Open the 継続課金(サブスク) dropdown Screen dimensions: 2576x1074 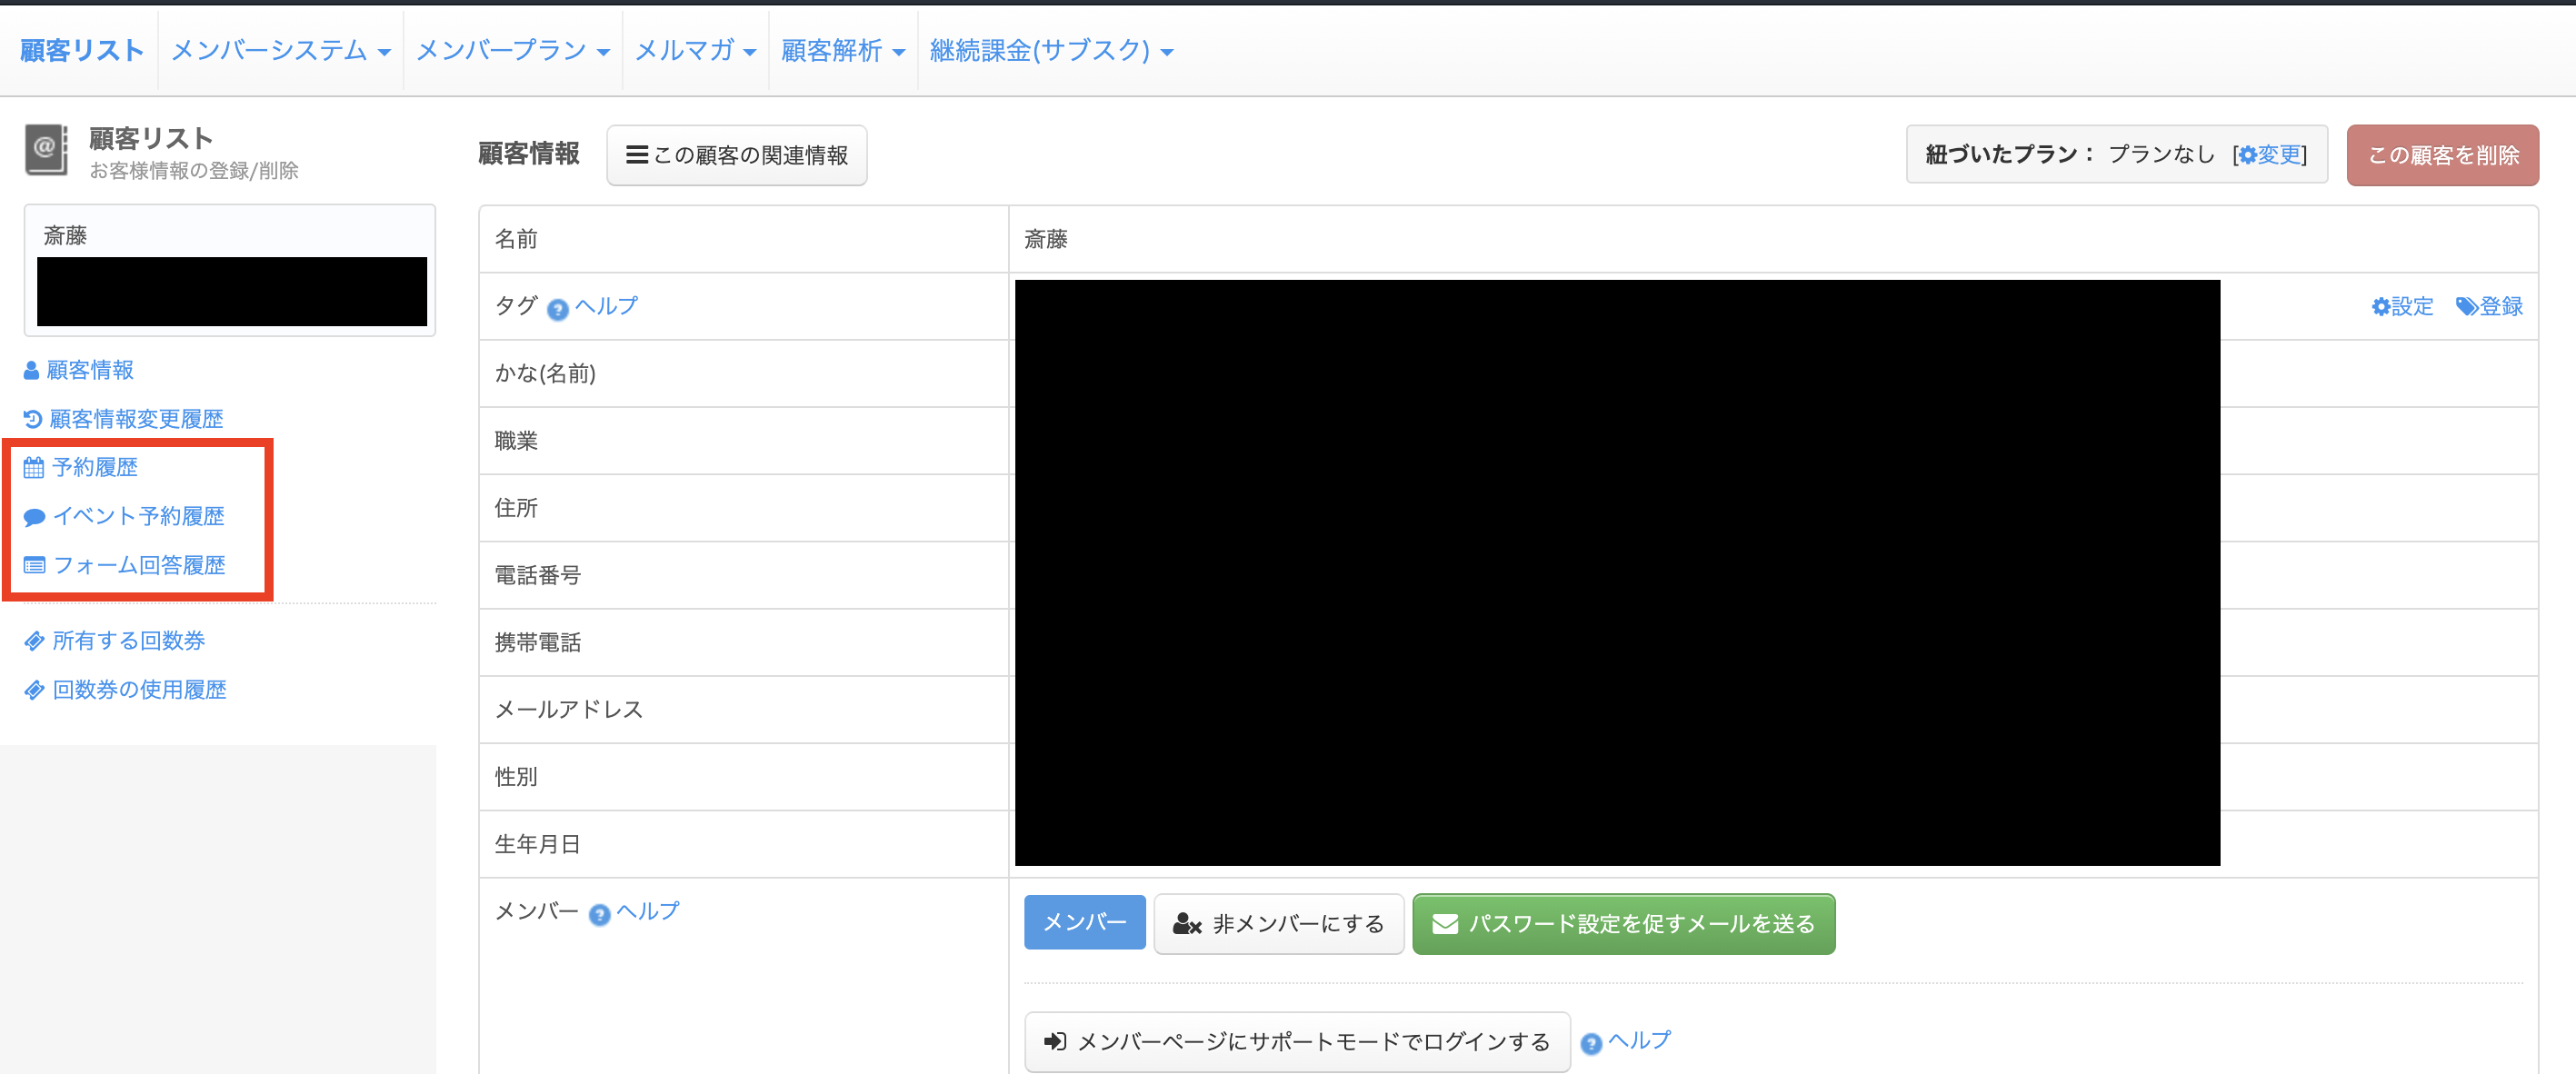[x=1051, y=50]
